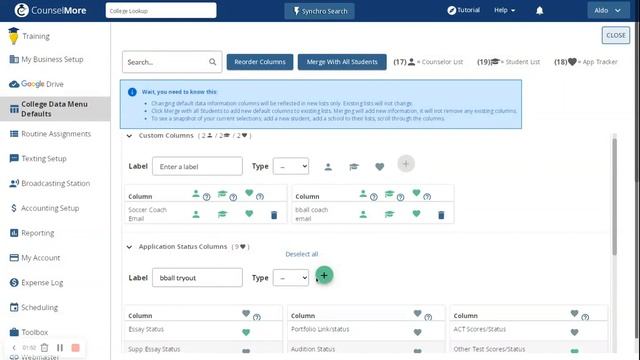640x360 pixels.
Task: Open the Aldo user menu
Action: click(x=608, y=11)
